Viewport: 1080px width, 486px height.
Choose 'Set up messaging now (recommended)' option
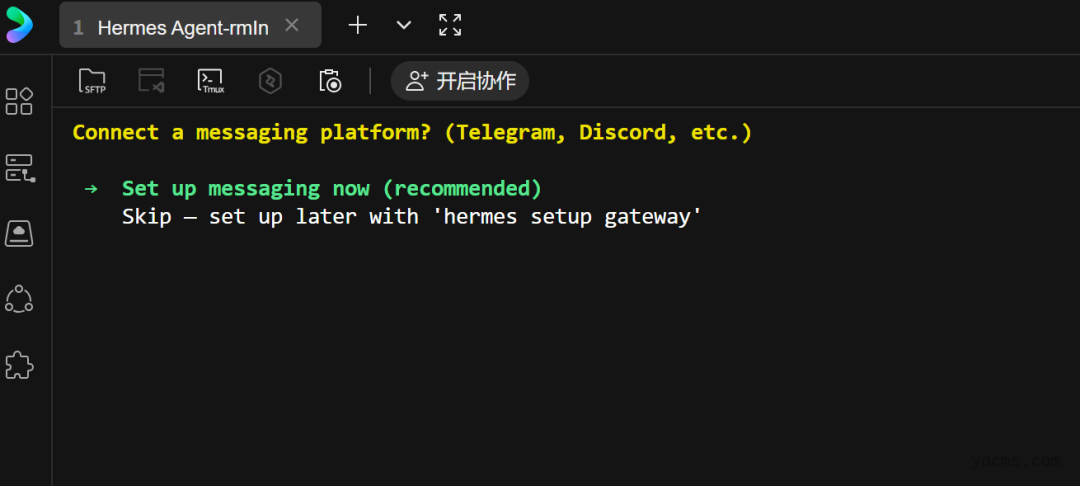(331, 188)
